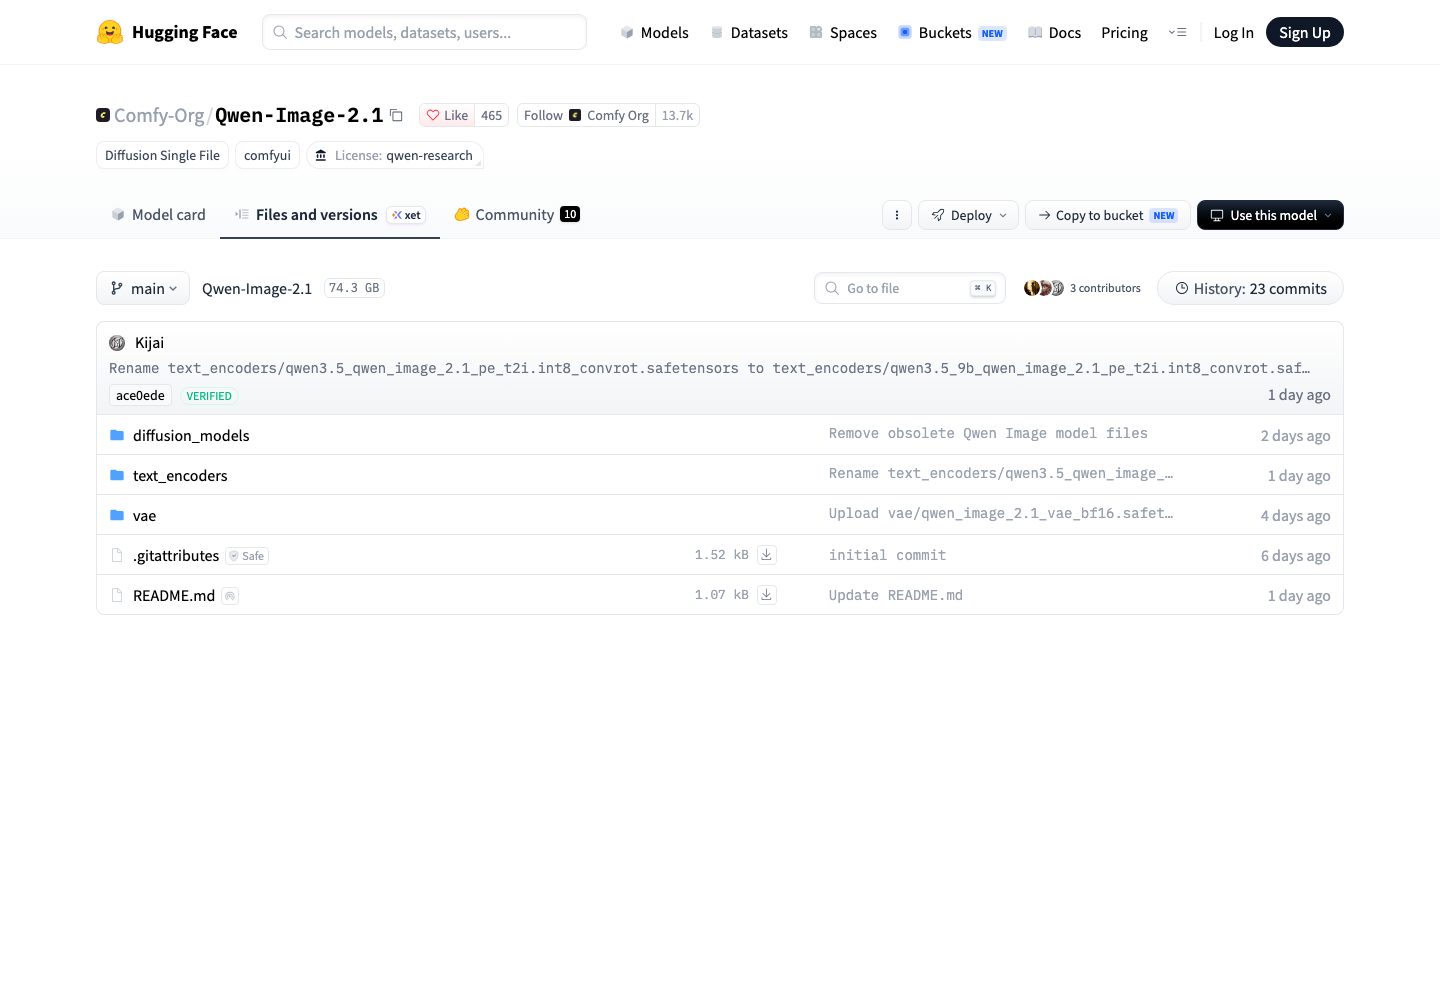Focus the search models input field
The width and height of the screenshot is (1440, 1000).
[424, 32]
